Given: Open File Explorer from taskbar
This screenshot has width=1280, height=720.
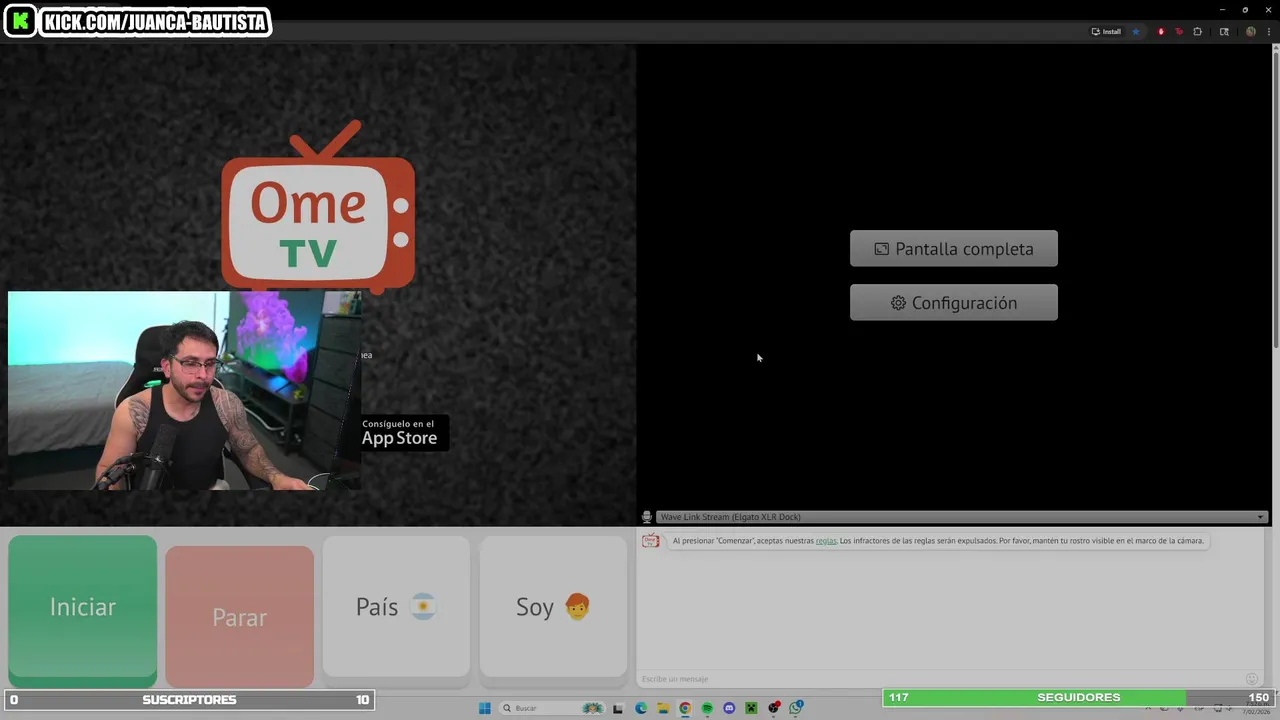Looking at the screenshot, I should point(663,708).
